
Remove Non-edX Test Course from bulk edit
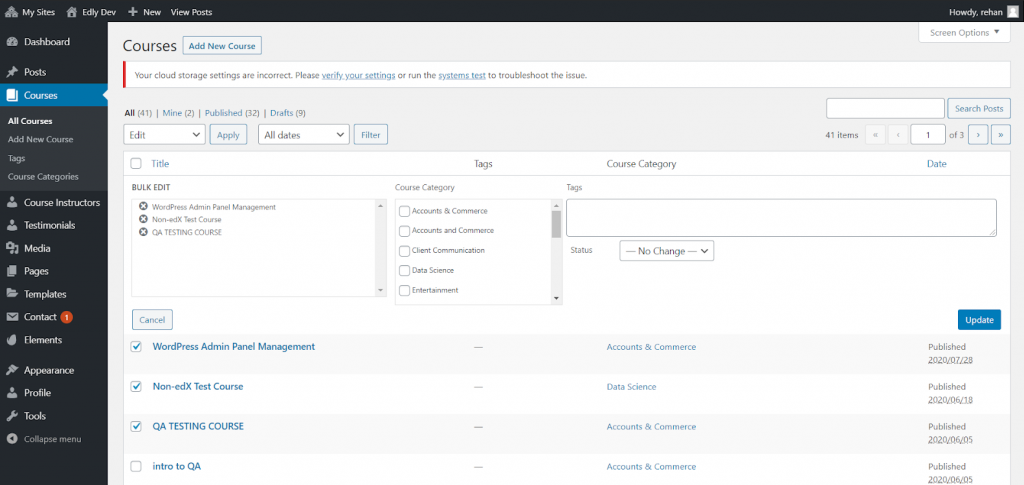click(x=143, y=219)
